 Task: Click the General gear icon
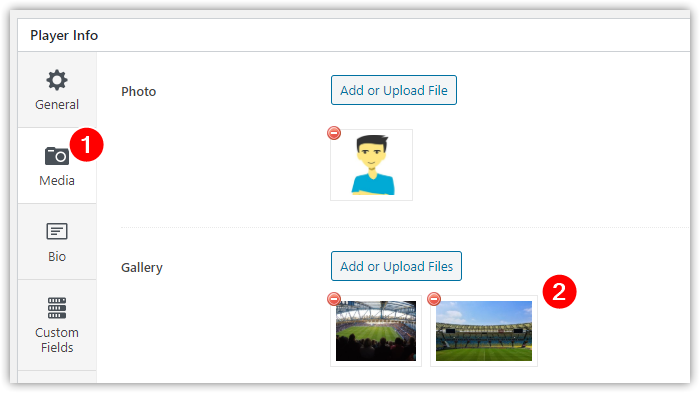click(57, 80)
